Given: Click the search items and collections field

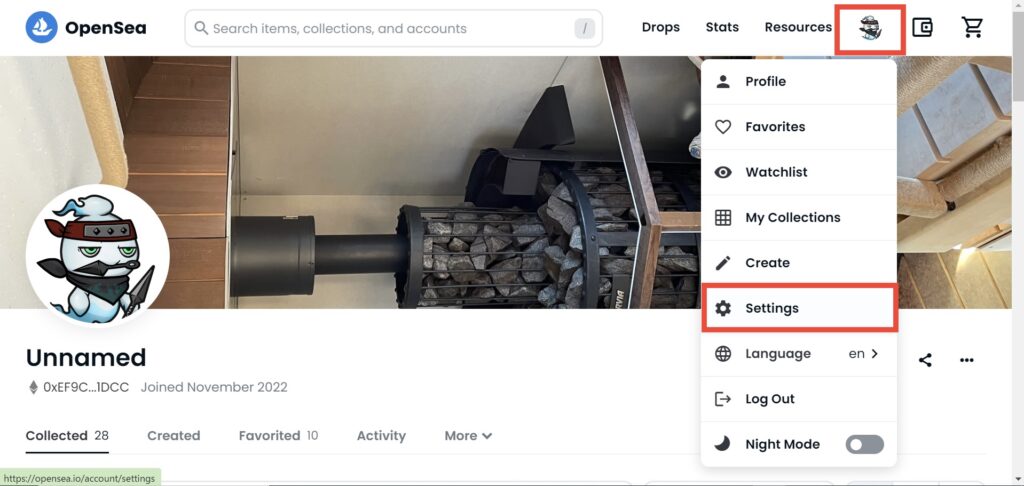Looking at the screenshot, I should tap(380, 29).
